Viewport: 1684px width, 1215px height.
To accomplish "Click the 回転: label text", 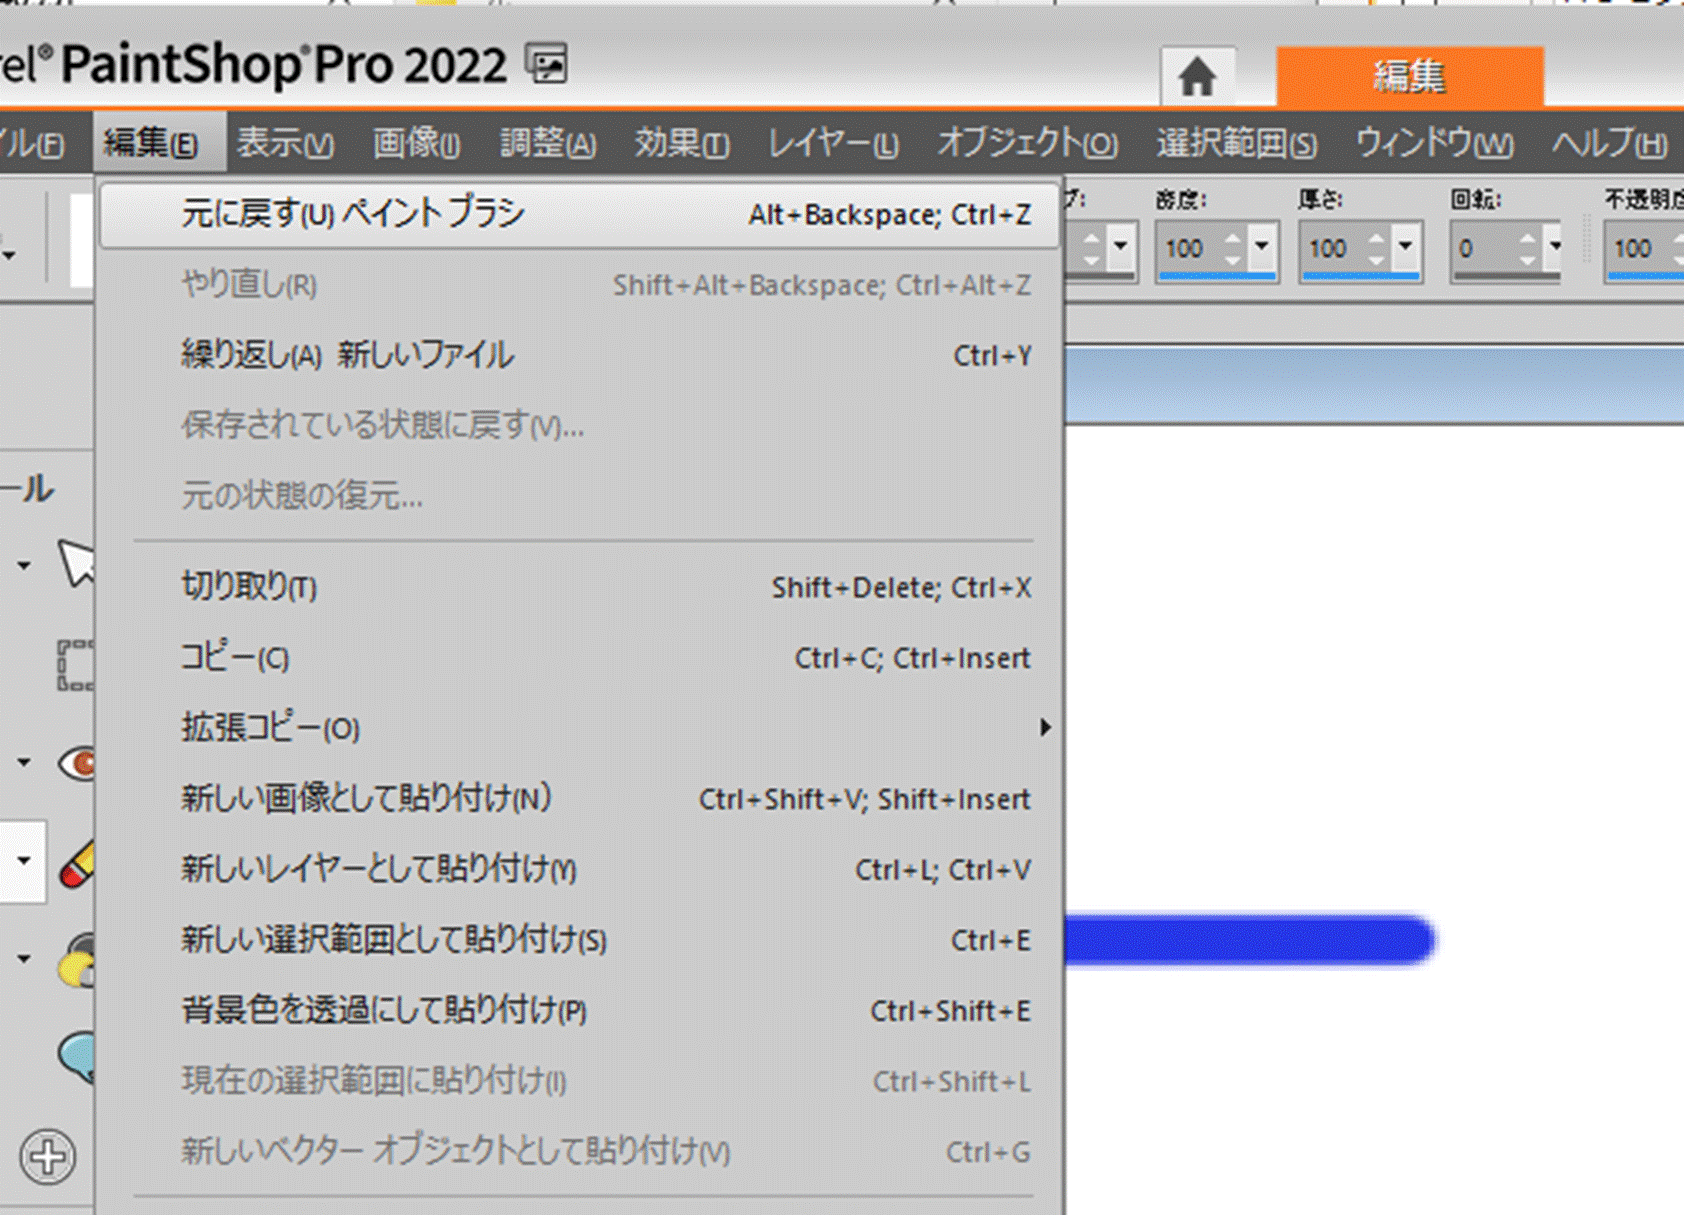I will click(1476, 199).
